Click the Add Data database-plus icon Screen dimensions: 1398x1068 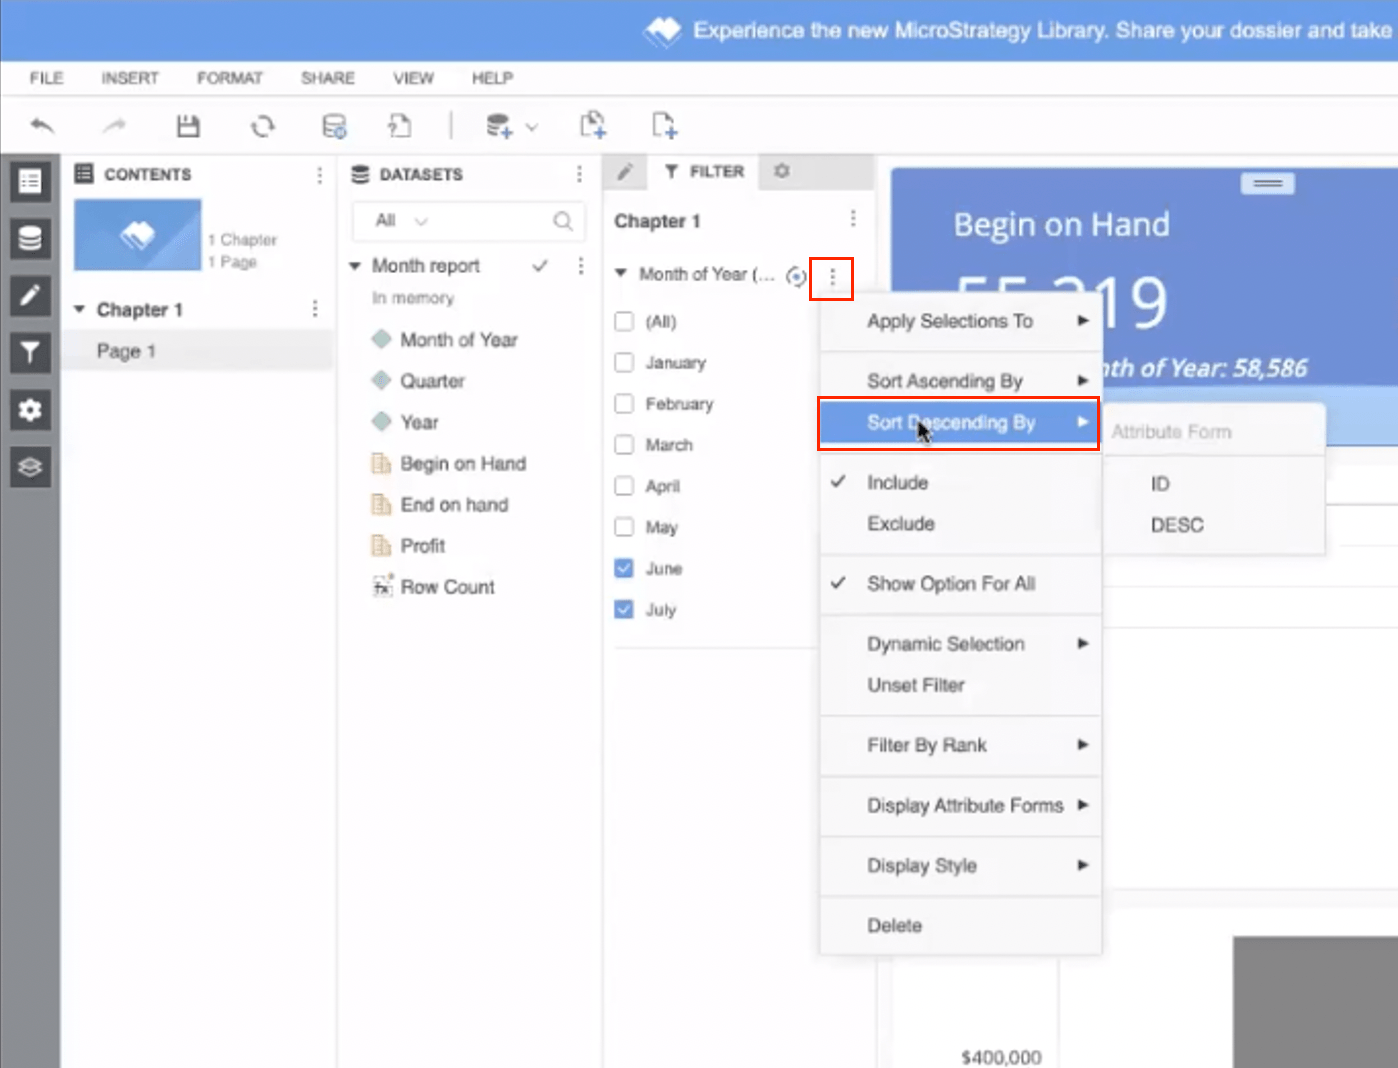(498, 126)
